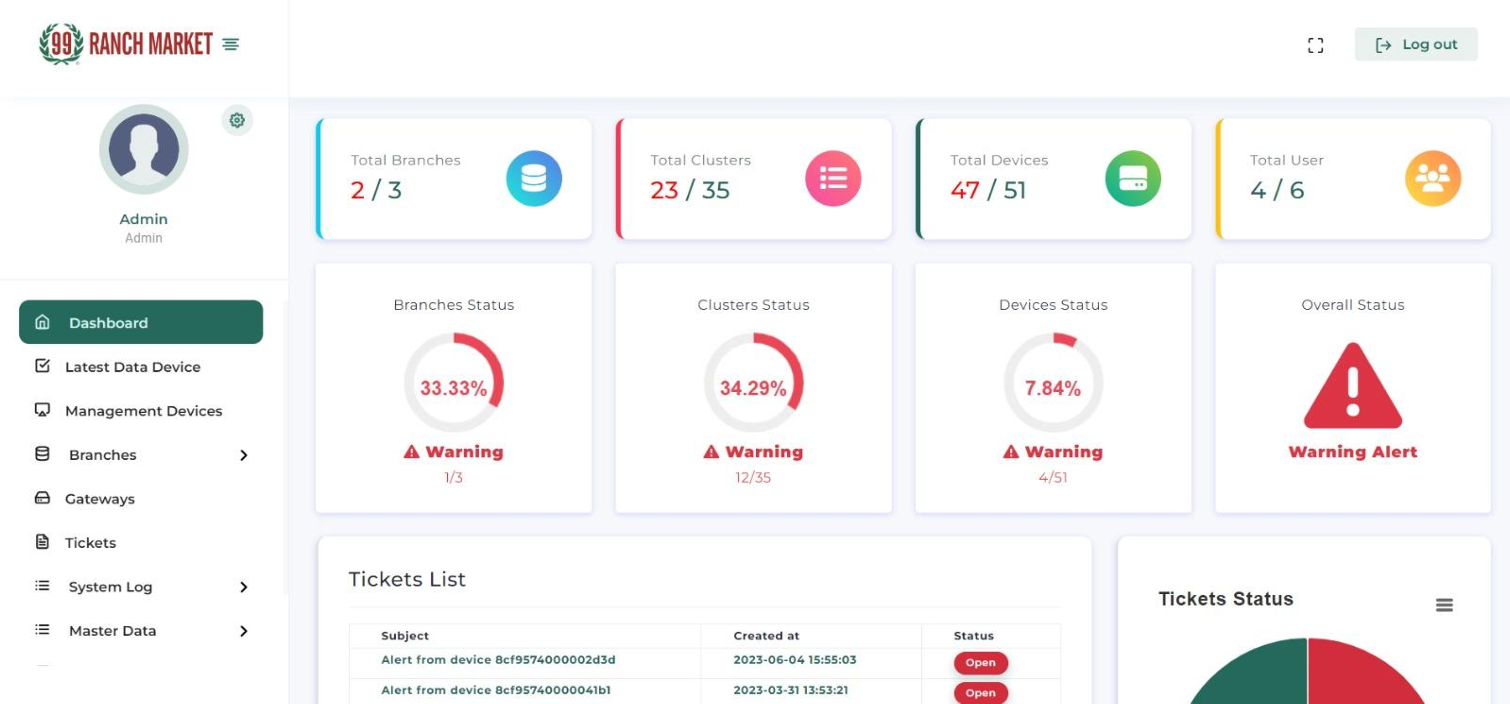Expand System Log submenu chevron

tap(243, 587)
